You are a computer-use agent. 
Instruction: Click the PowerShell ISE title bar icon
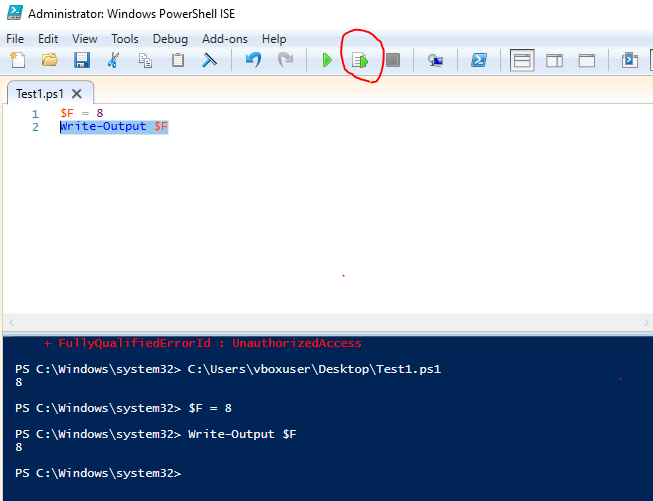coord(15,13)
